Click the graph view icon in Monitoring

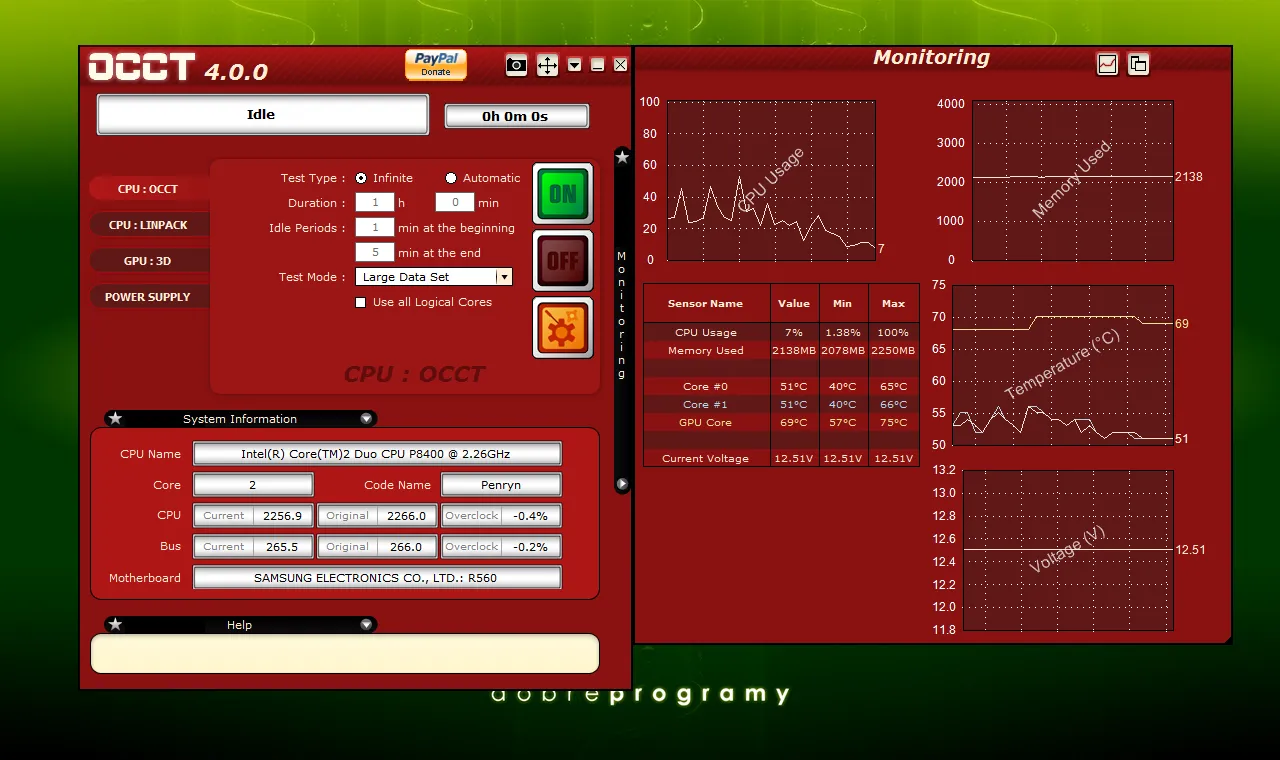click(x=1107, y=64)
